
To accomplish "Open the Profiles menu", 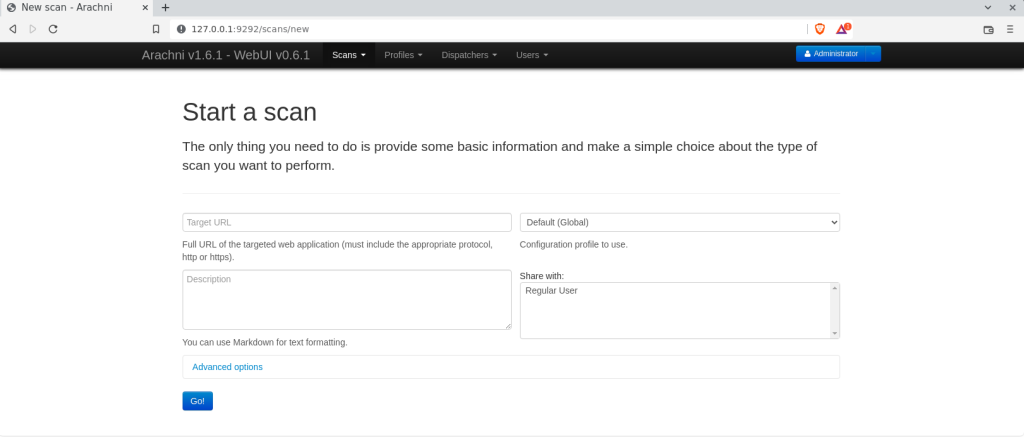I will tap(403, 55).
